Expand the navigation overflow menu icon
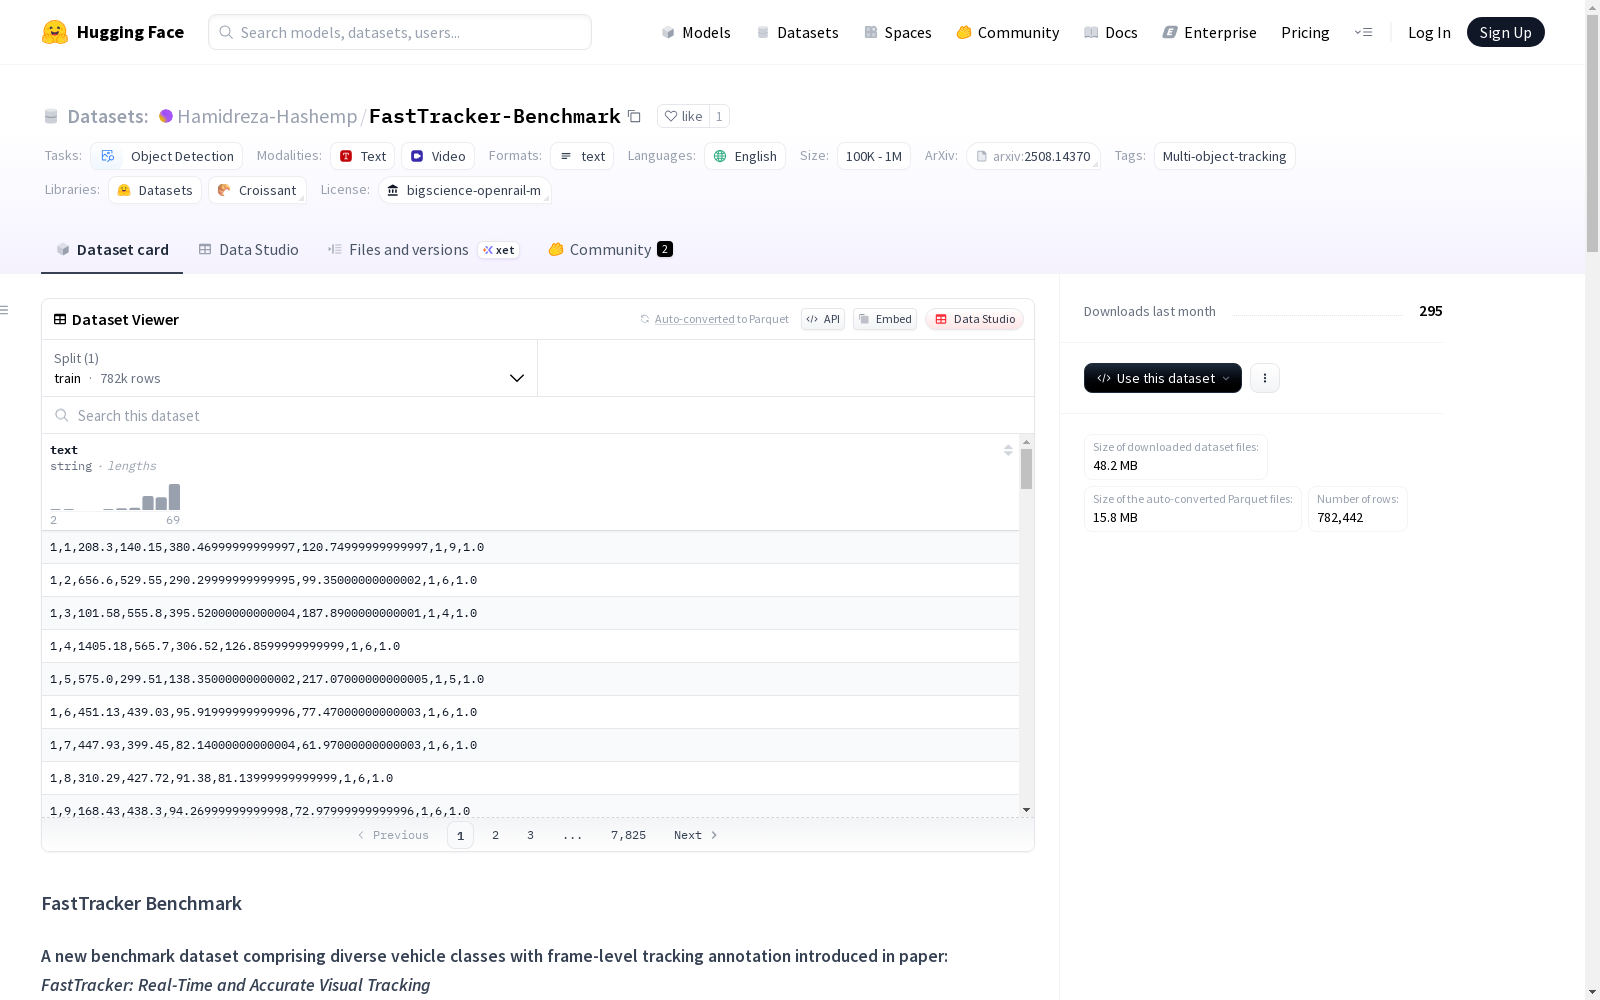The height and width of the screenshot is (1000, 1600). coord(1363,32)
